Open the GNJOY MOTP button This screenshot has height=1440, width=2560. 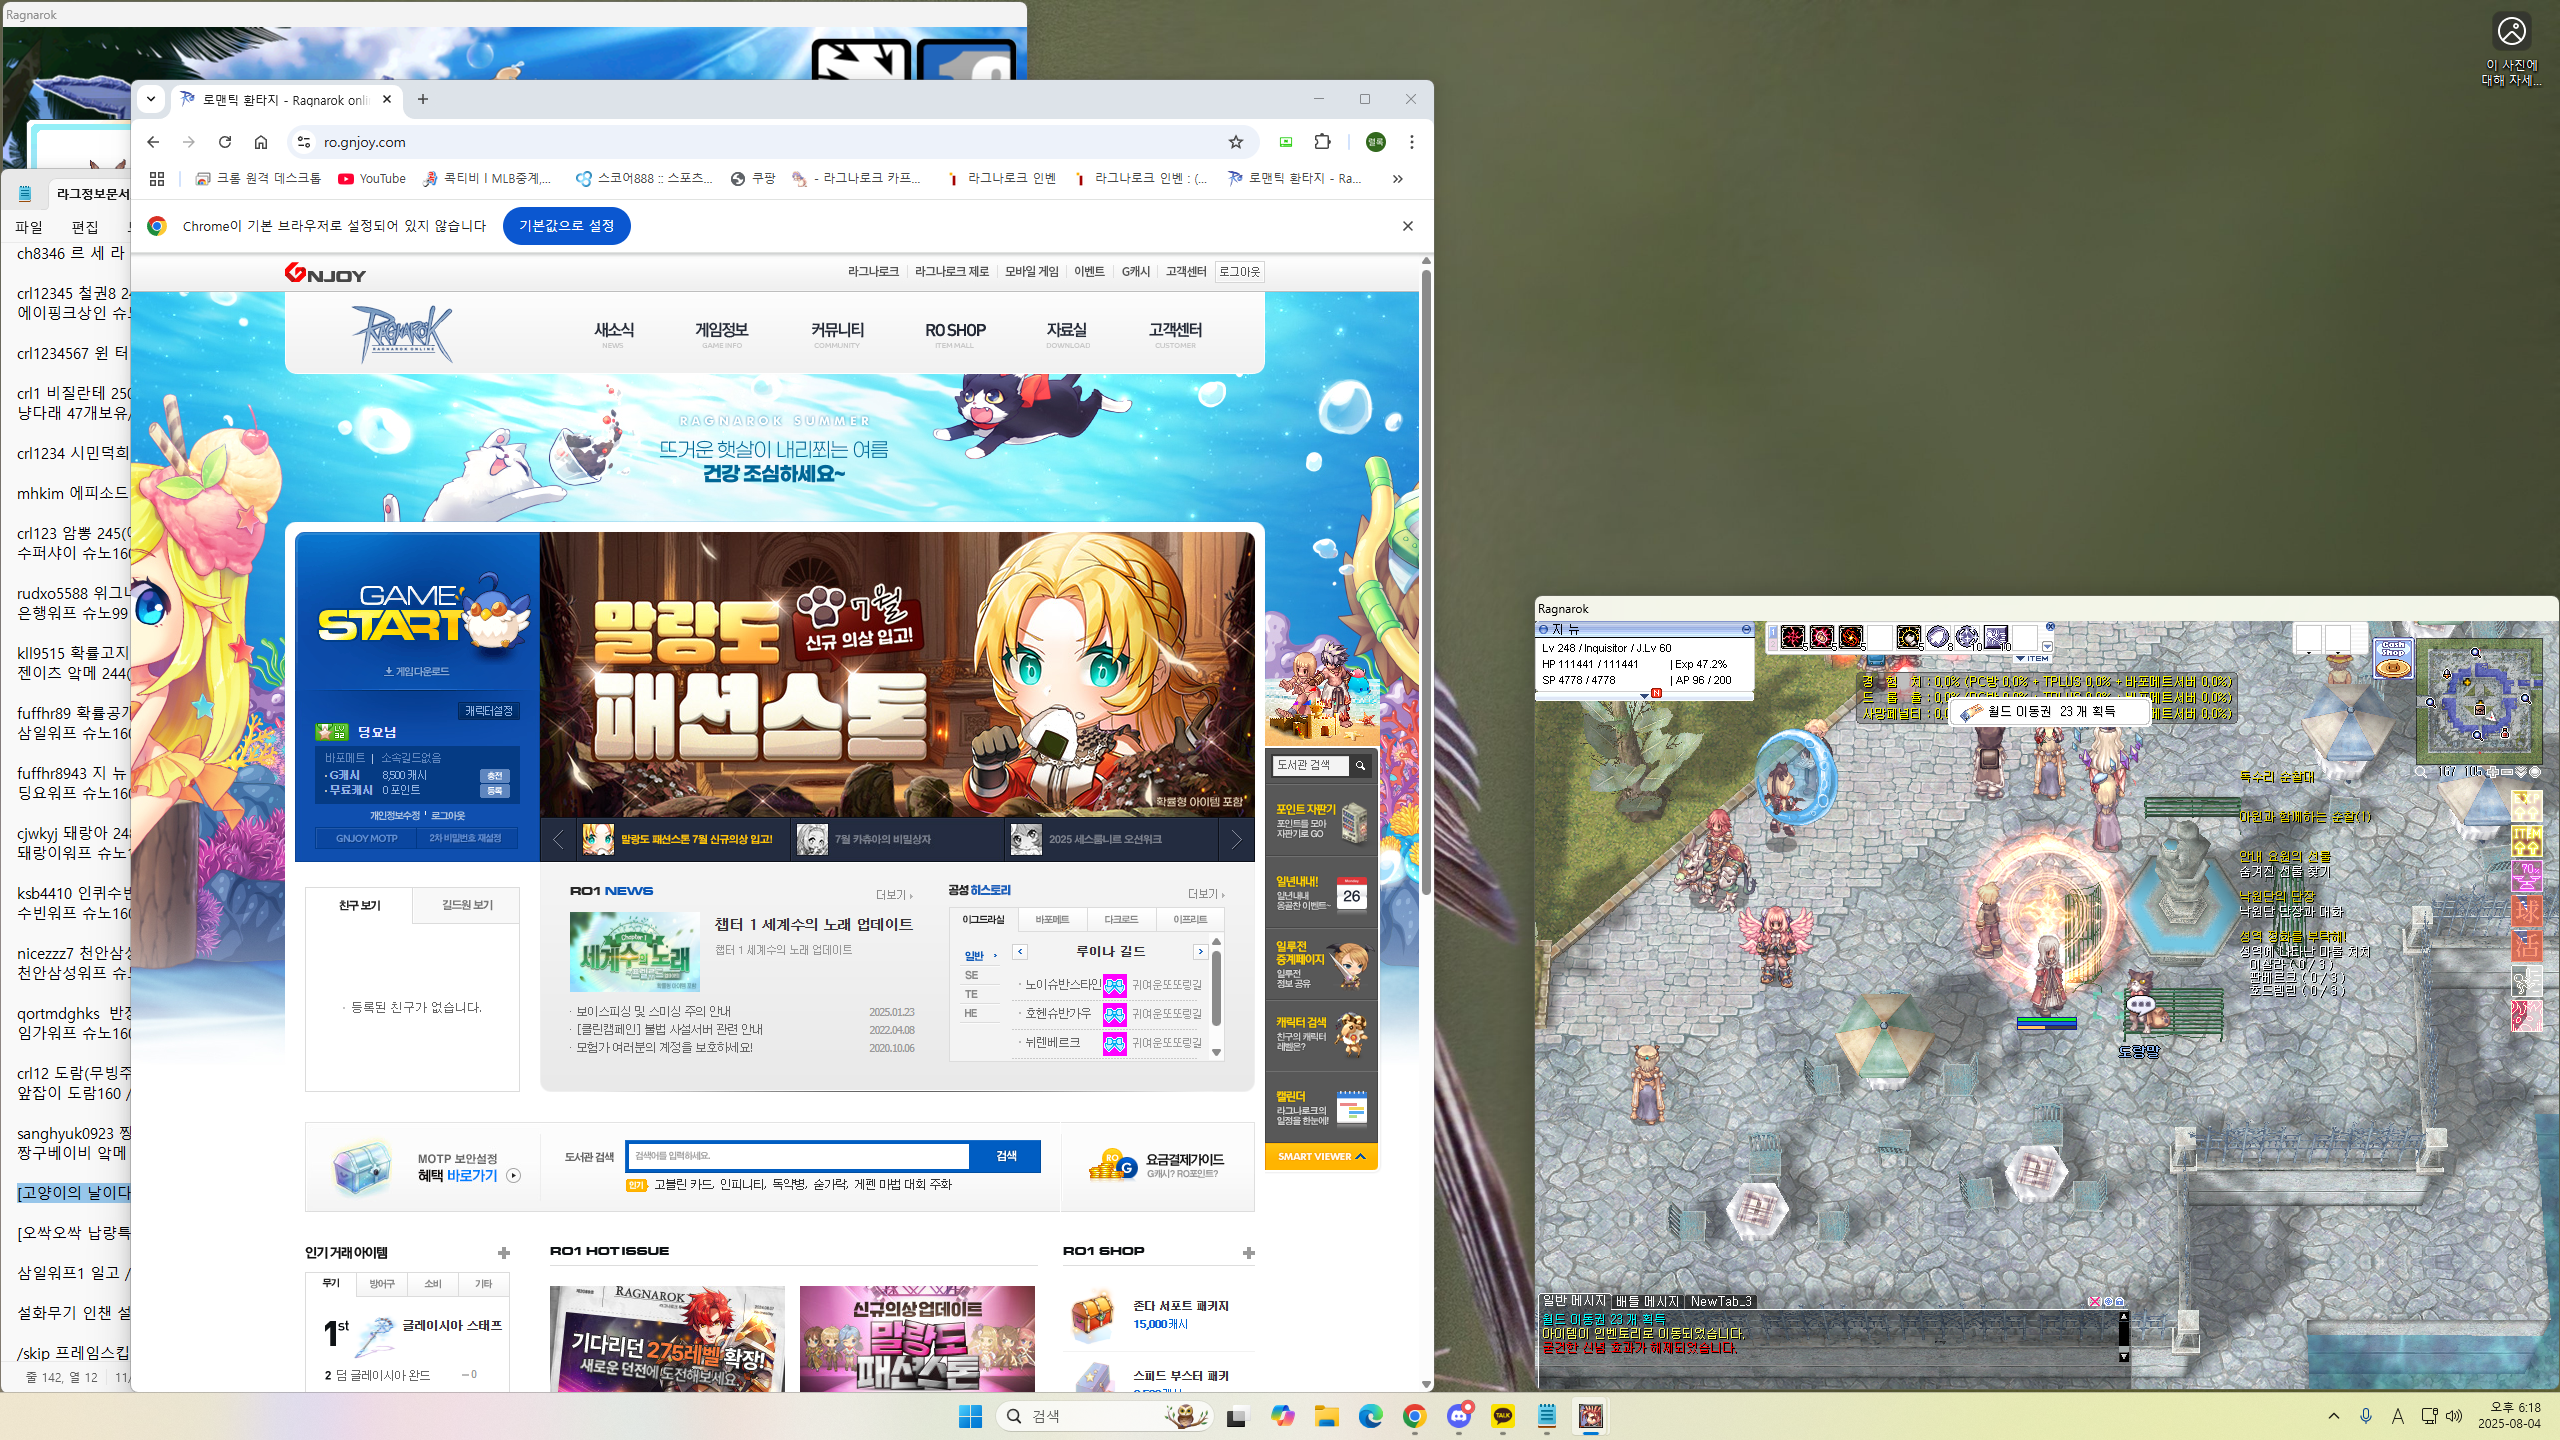[366, 838]
